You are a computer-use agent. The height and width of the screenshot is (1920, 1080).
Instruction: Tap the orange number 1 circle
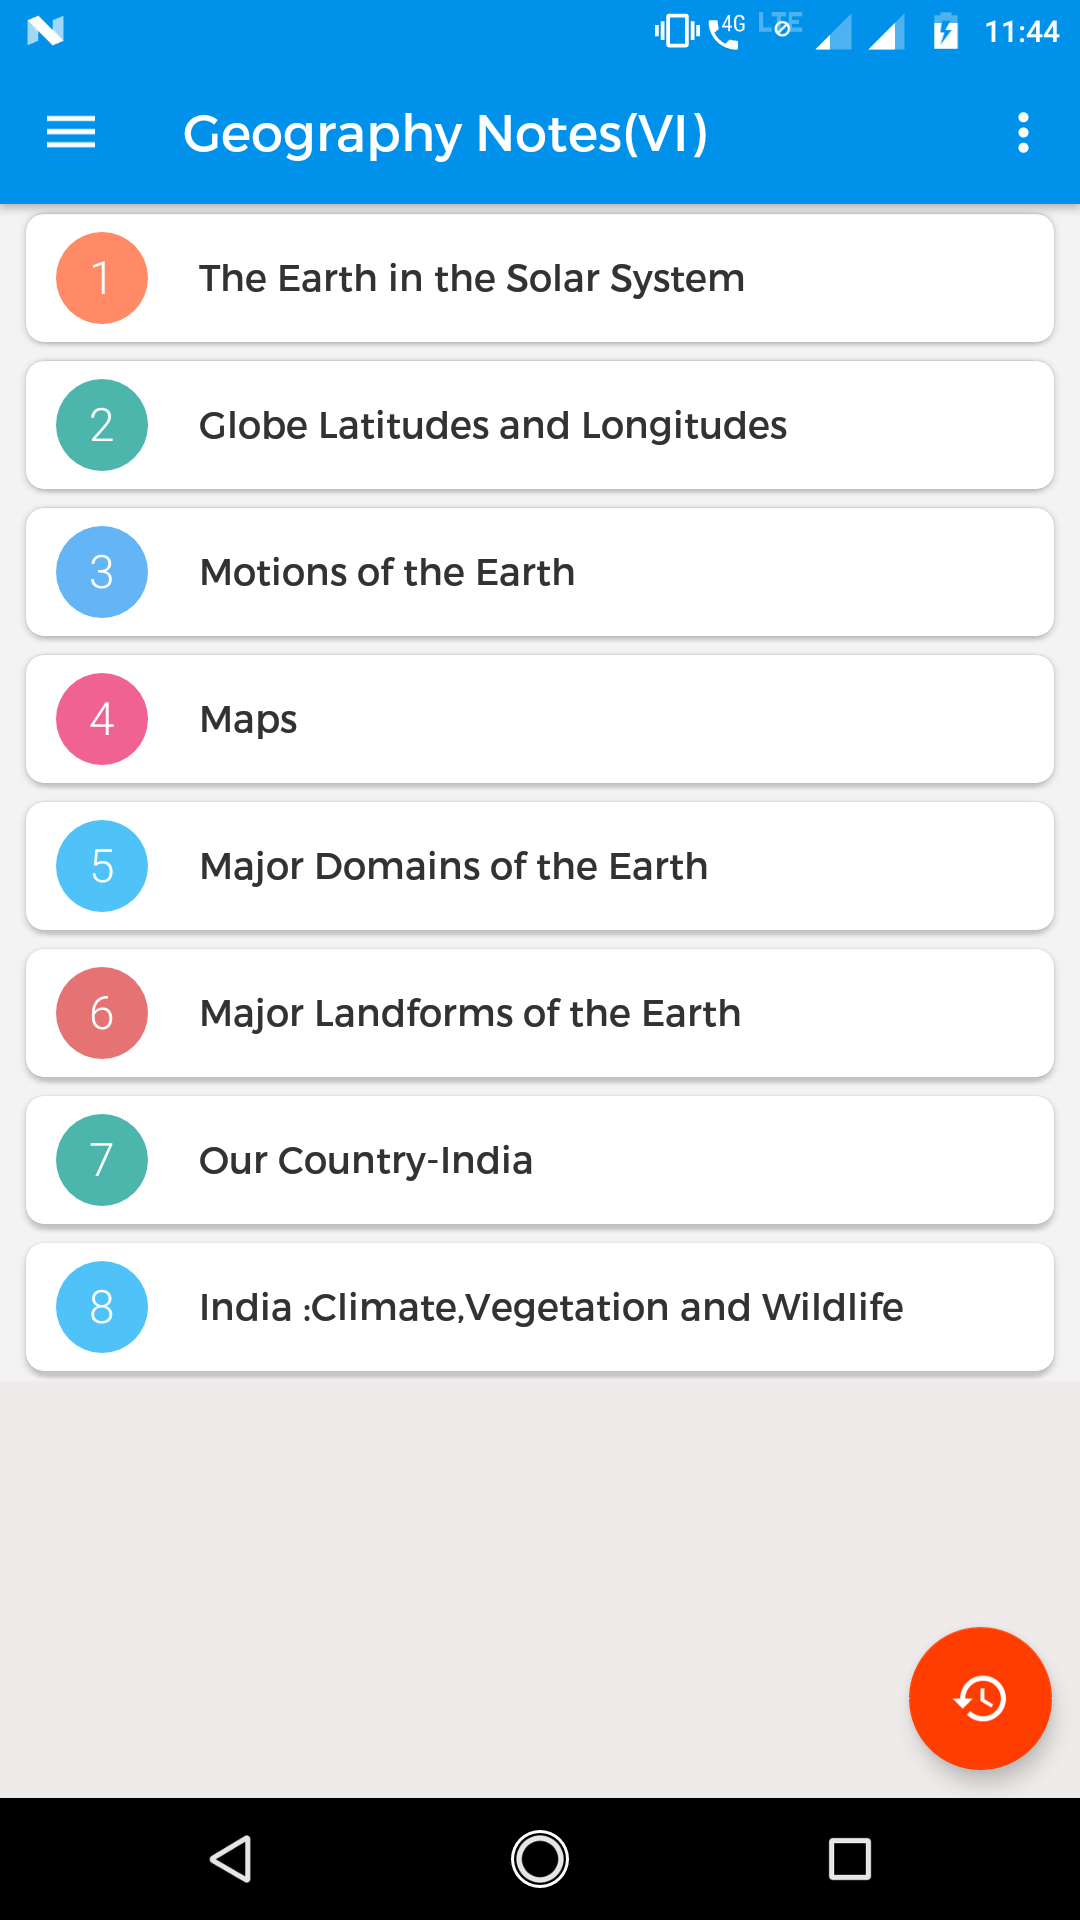[x=102, y=278]
